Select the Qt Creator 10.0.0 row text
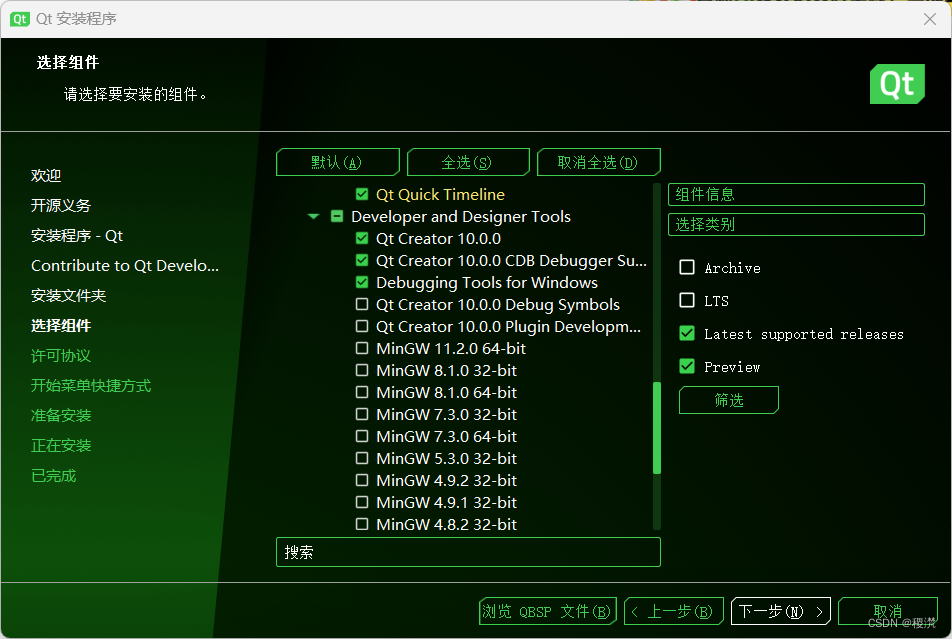 coord(438,238)
